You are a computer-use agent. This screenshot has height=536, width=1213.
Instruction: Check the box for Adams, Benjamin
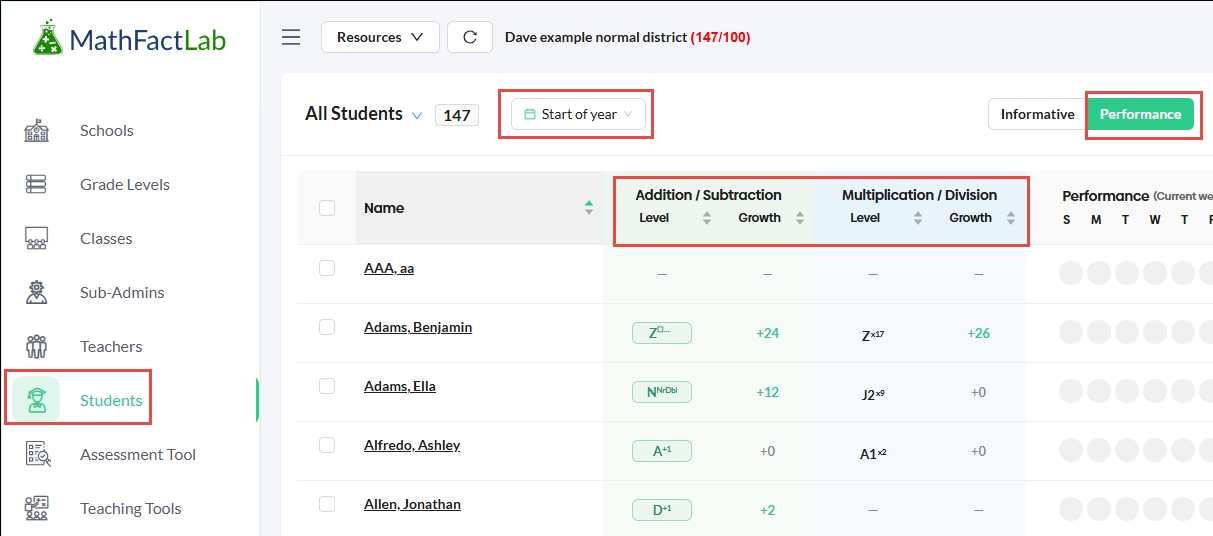[x=327, y=327]
